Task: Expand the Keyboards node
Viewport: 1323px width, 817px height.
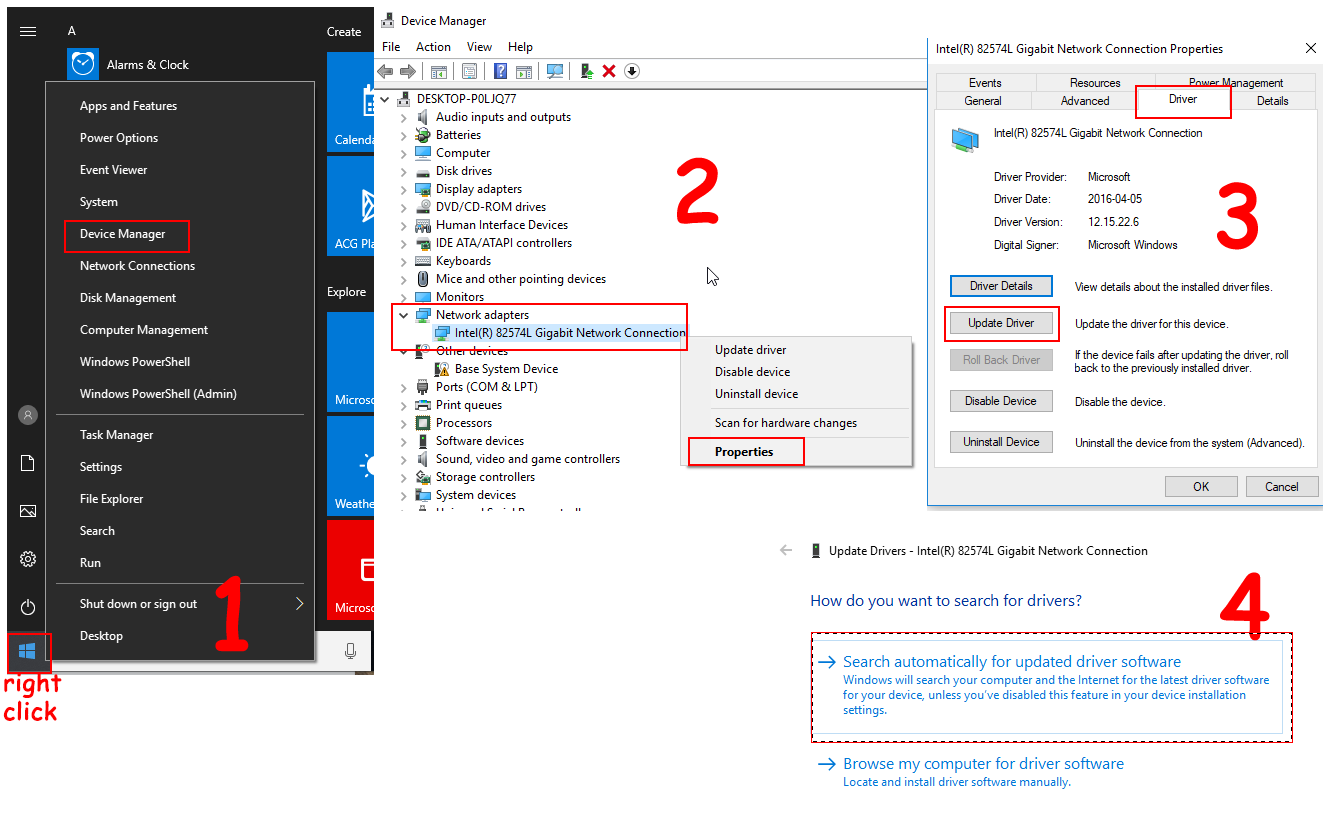Action: point(404,261)
